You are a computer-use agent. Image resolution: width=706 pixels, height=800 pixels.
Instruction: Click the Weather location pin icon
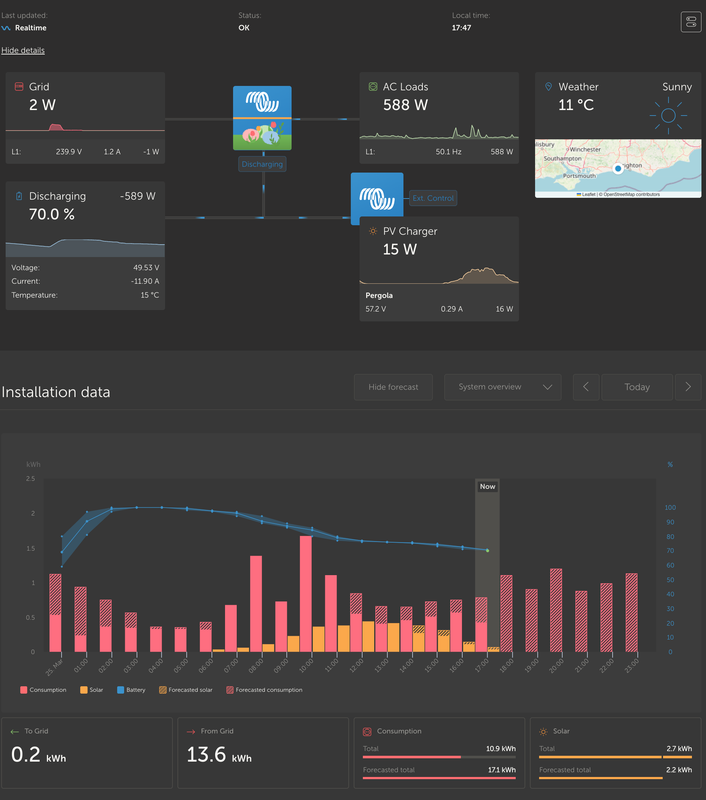(x=548, y=87)
